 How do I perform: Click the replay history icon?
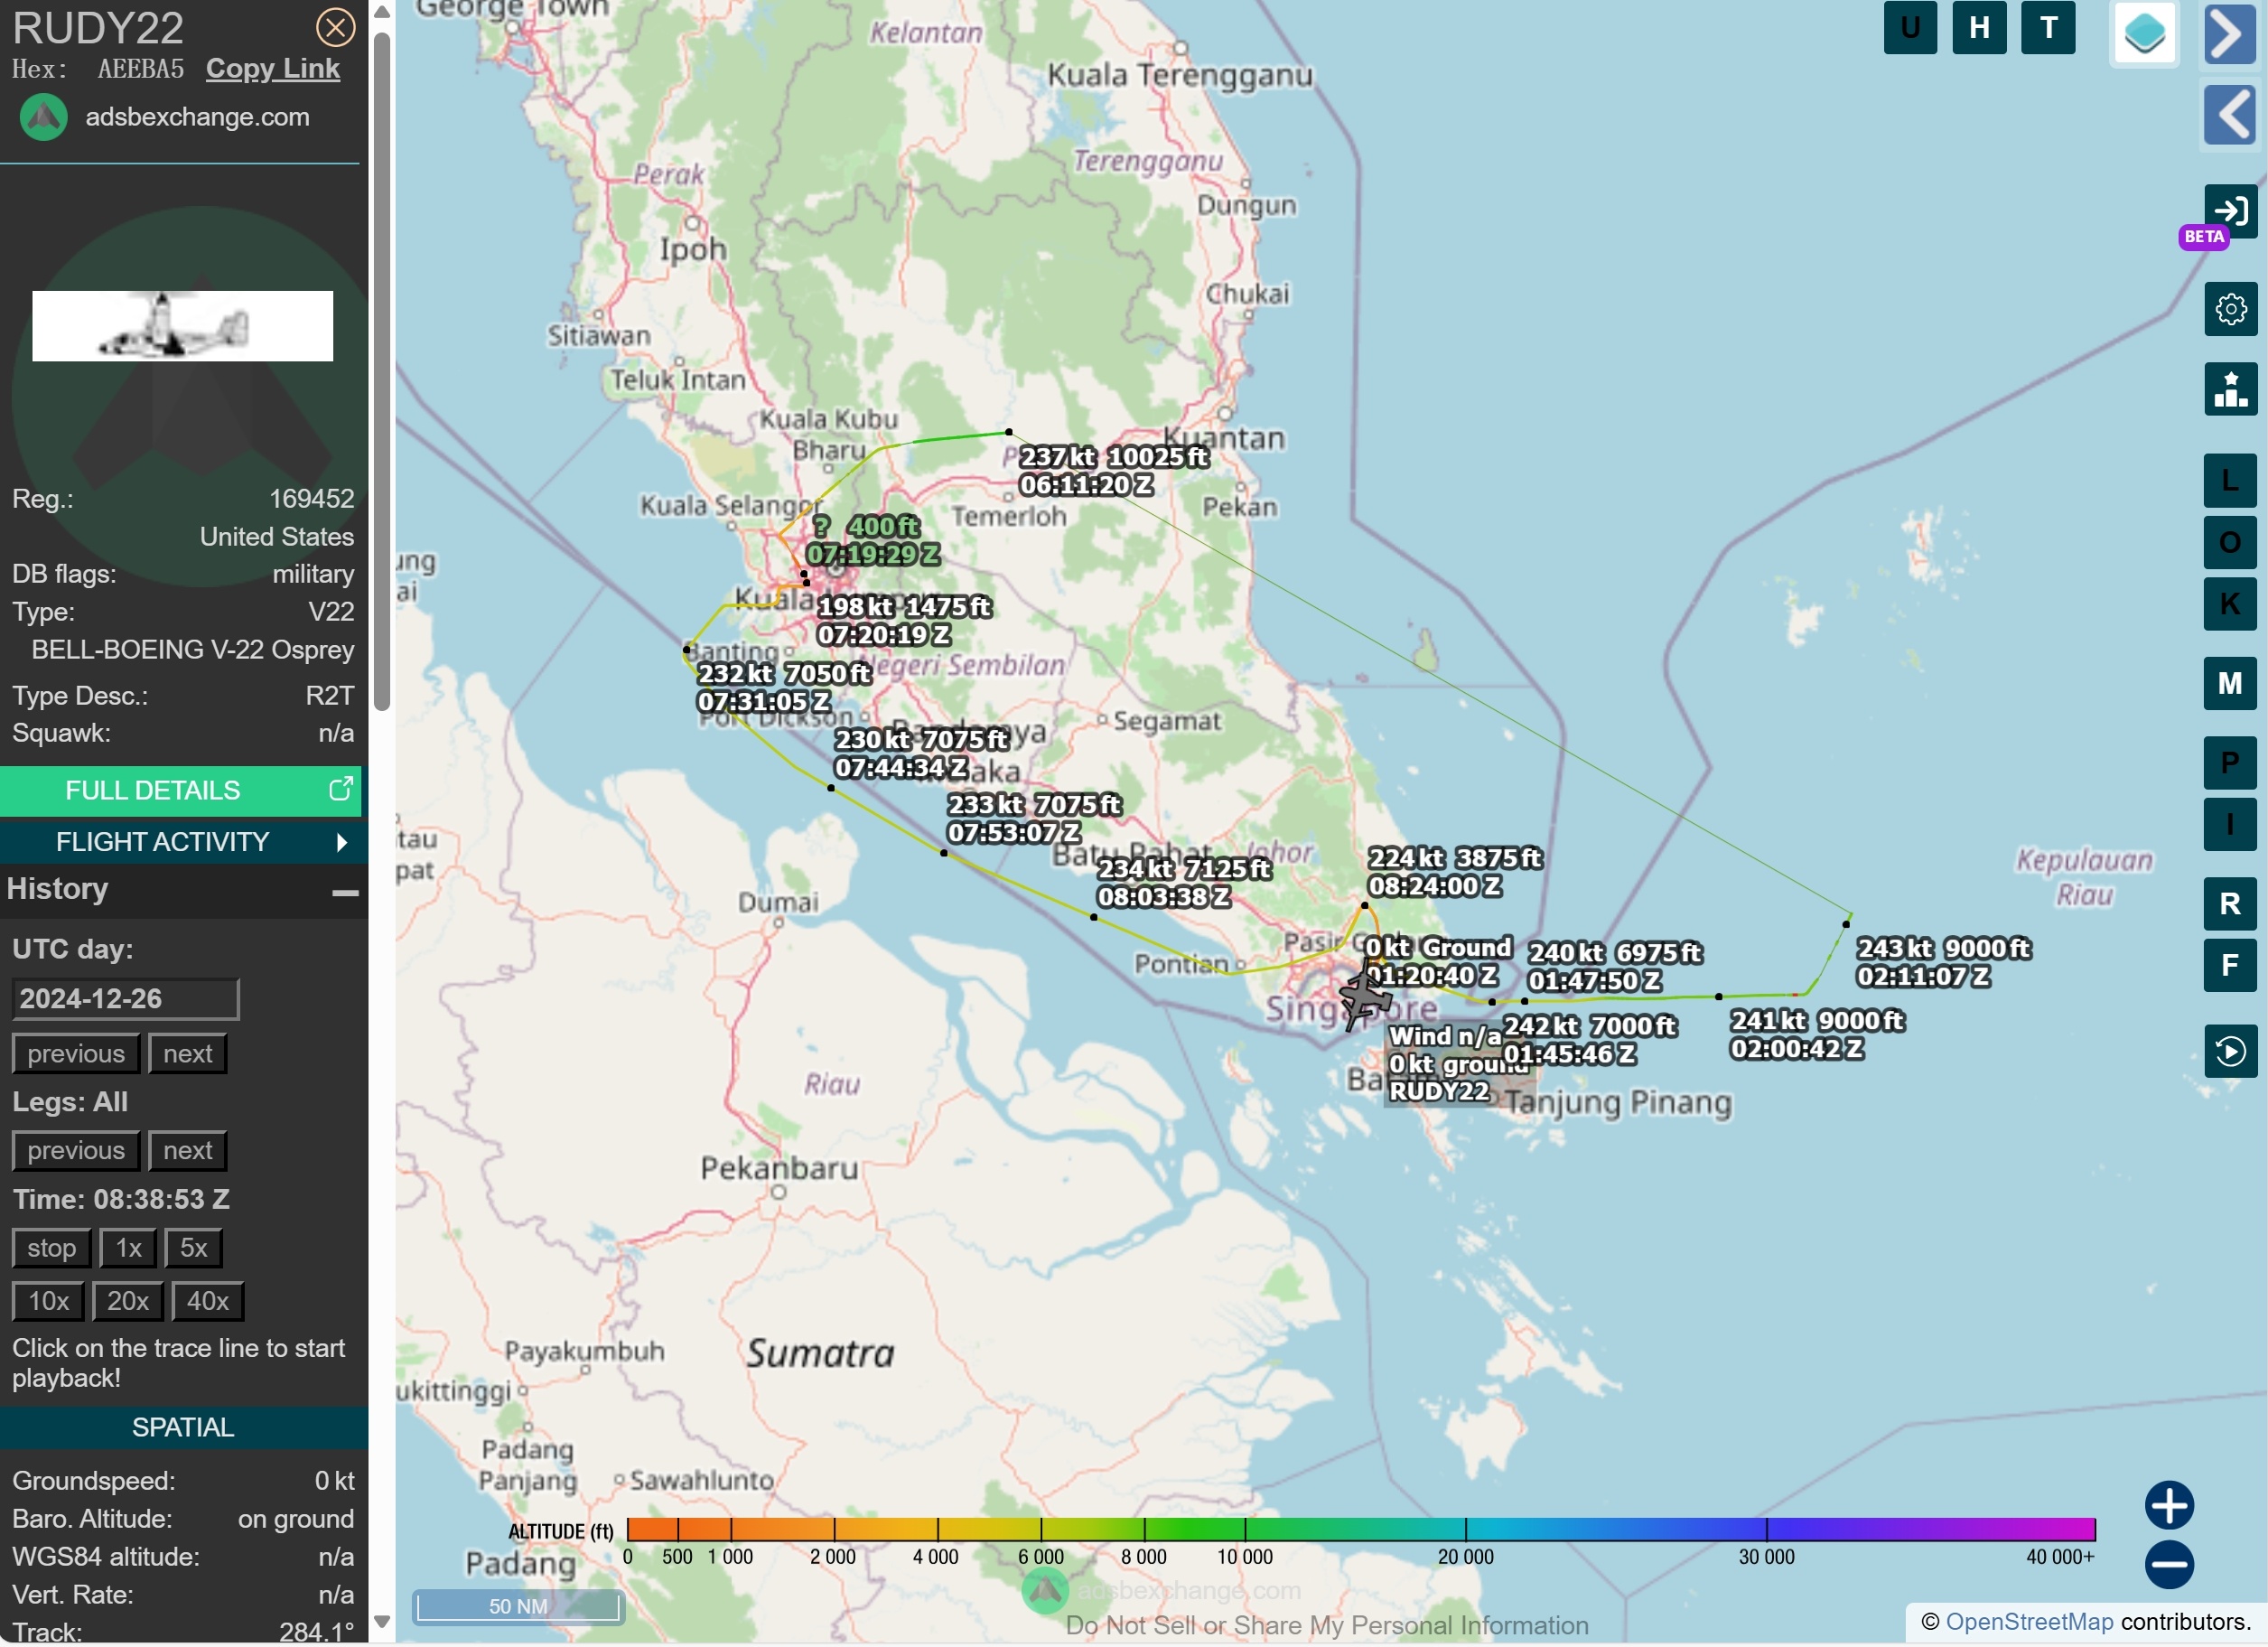[x=2230, y=1052]
